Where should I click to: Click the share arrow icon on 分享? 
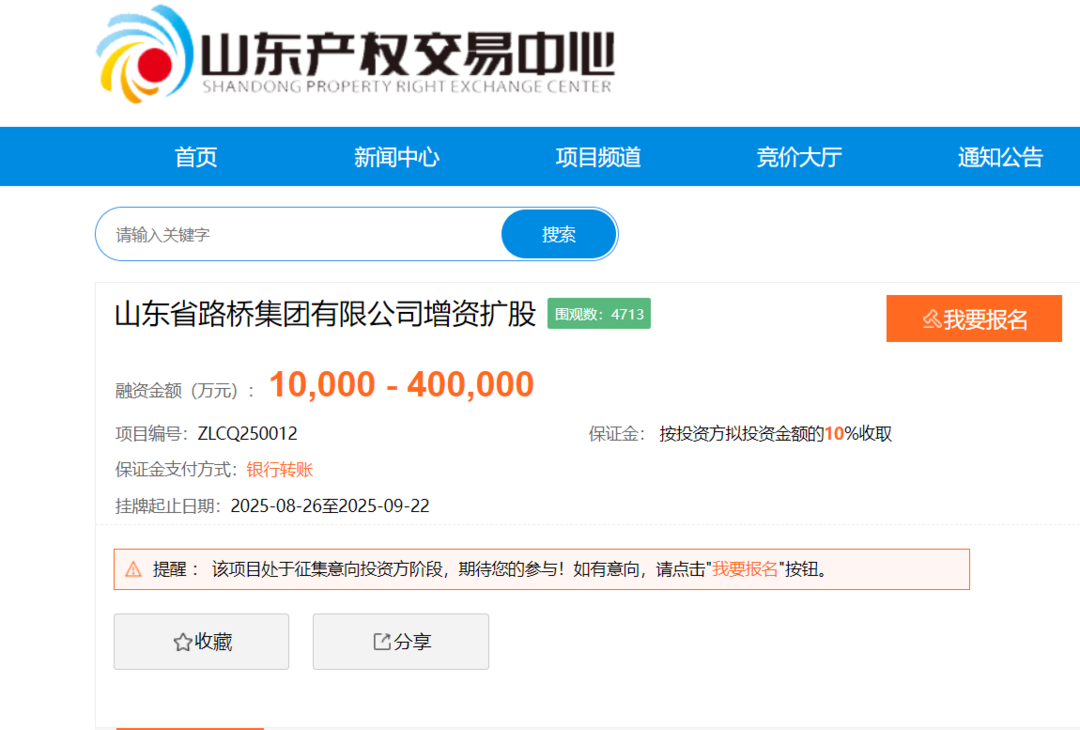click(382, 642)
